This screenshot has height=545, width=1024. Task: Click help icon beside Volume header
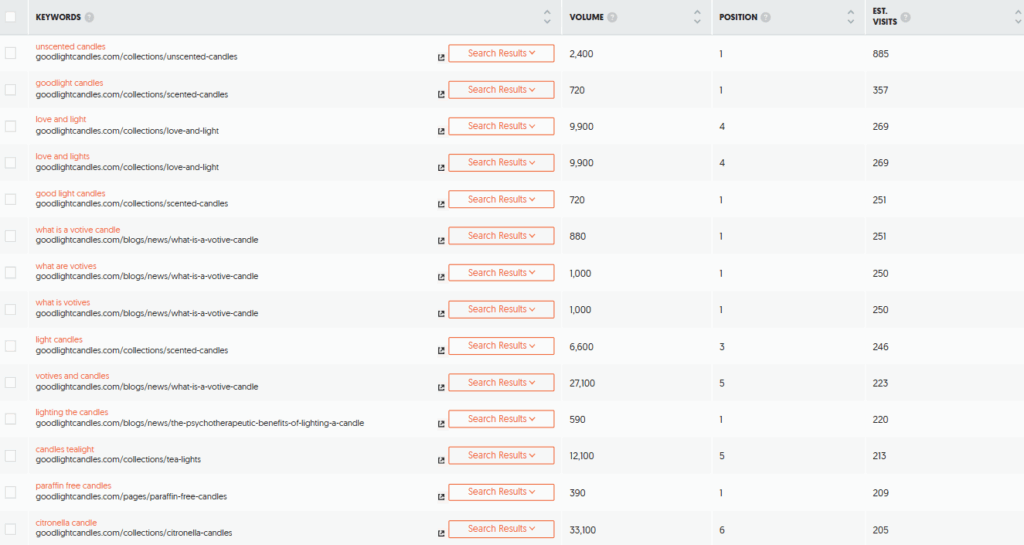612,17
